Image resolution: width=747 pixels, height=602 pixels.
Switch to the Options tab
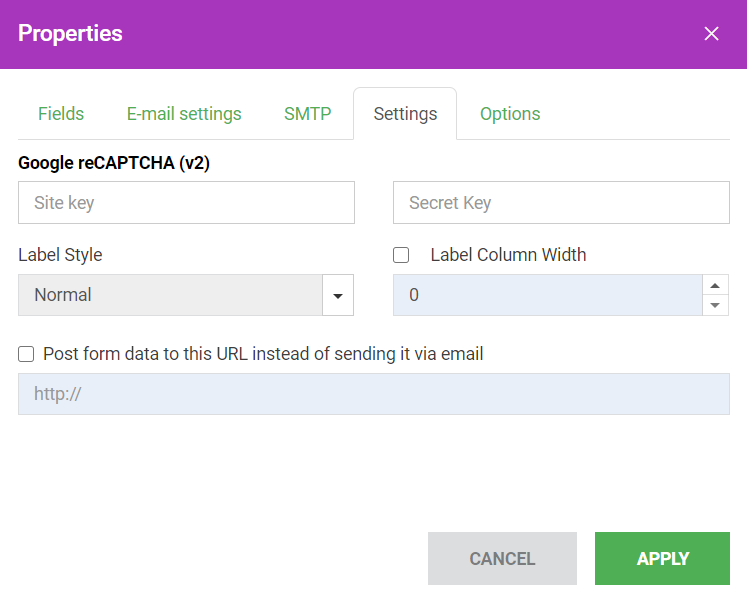[x=510, y=114]
